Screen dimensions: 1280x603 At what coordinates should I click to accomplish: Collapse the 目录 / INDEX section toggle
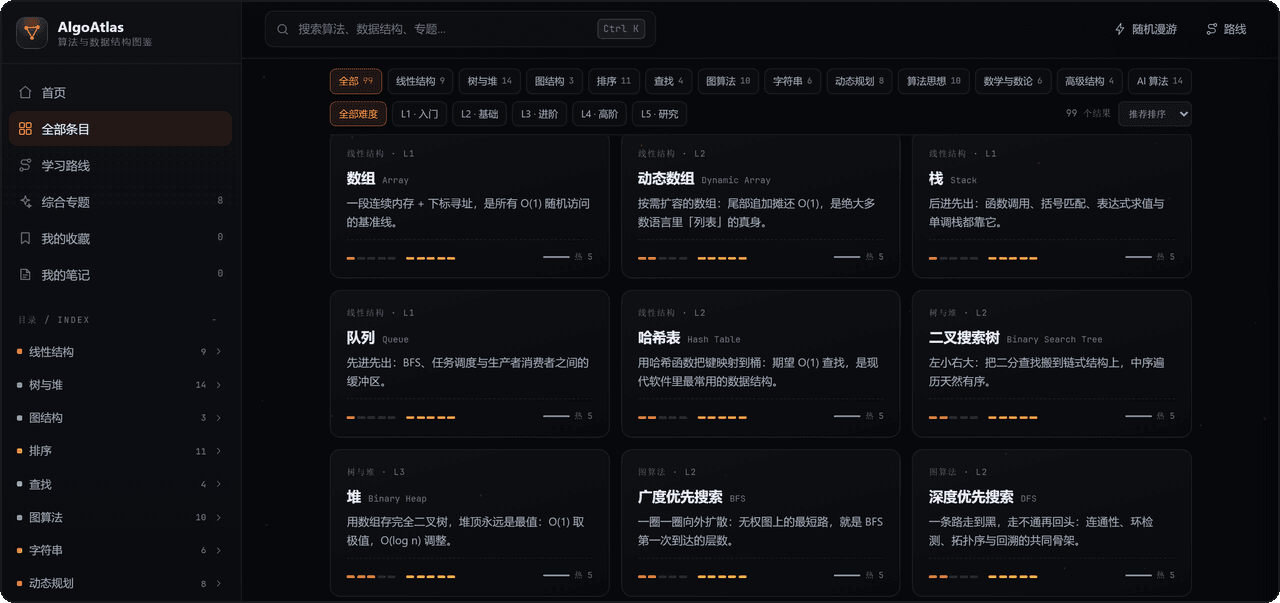coord(214,320)
